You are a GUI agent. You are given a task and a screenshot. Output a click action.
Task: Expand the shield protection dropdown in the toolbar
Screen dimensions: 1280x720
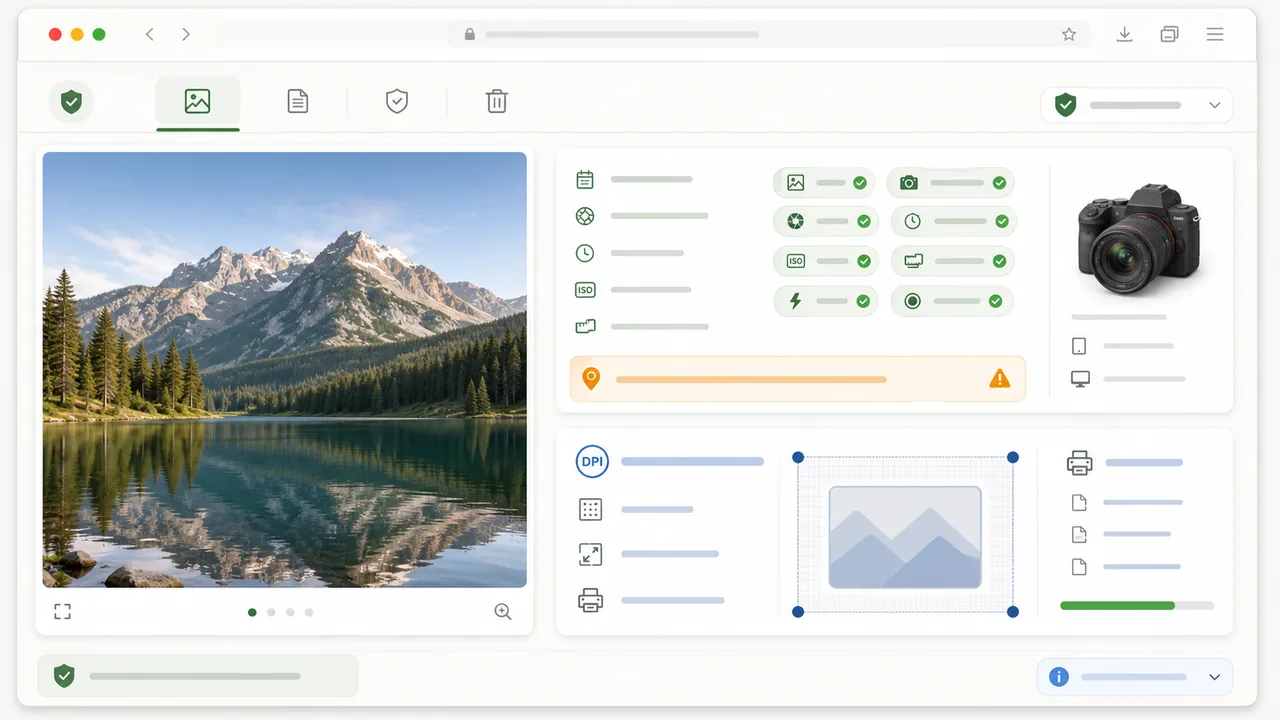point(1137,105)
